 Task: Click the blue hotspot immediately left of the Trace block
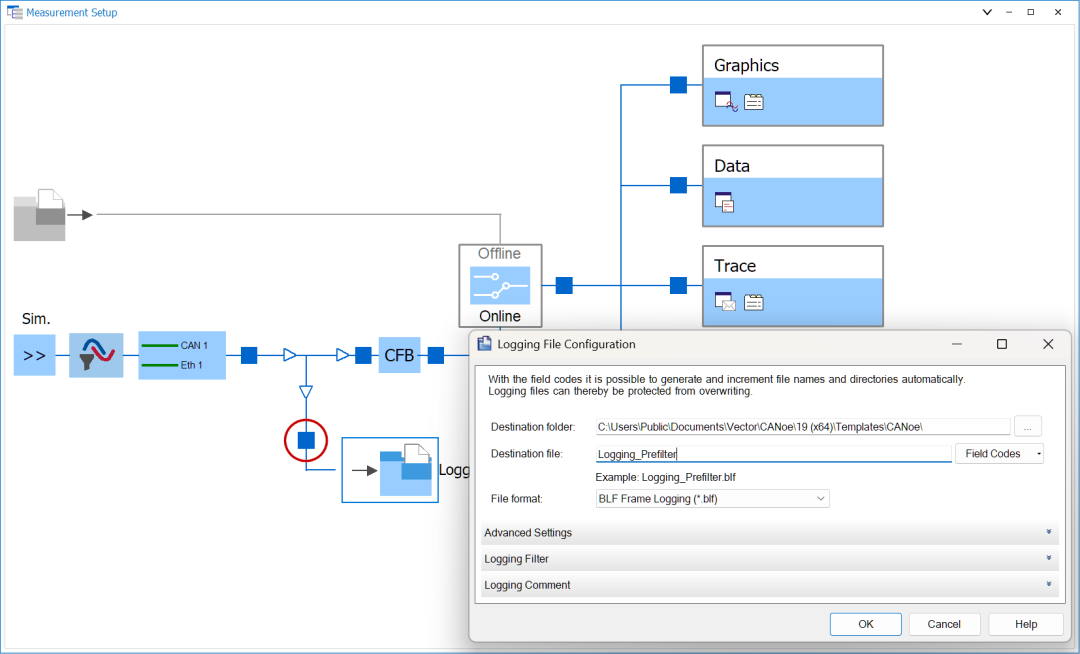[x=678, y=285]
